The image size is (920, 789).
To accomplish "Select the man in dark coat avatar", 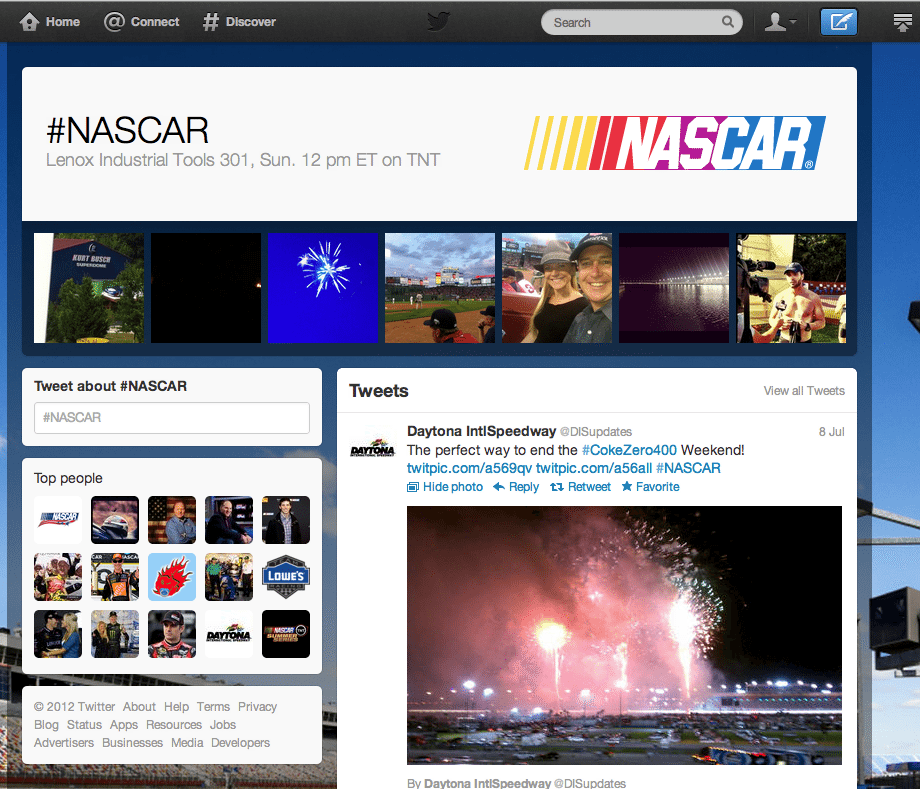I will tap(286, 520).
